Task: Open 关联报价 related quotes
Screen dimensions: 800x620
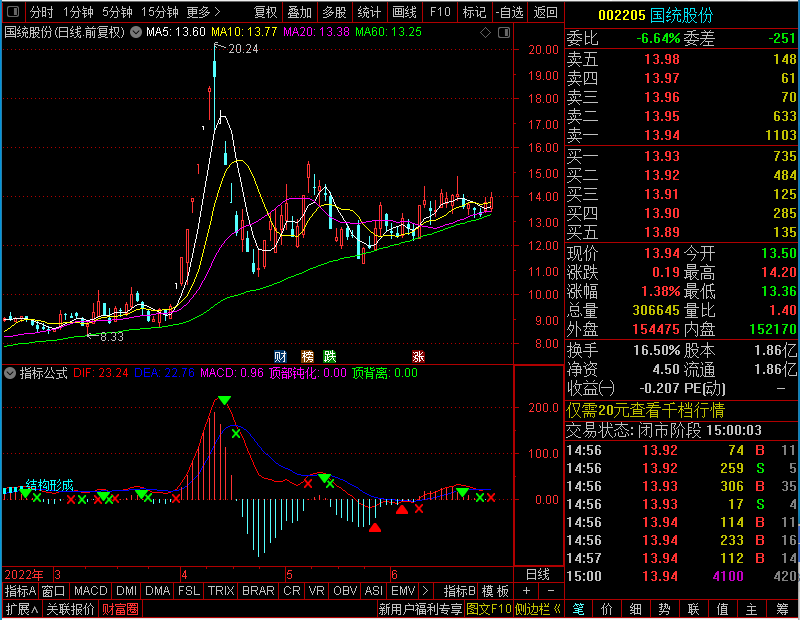Action: point(70,609)
